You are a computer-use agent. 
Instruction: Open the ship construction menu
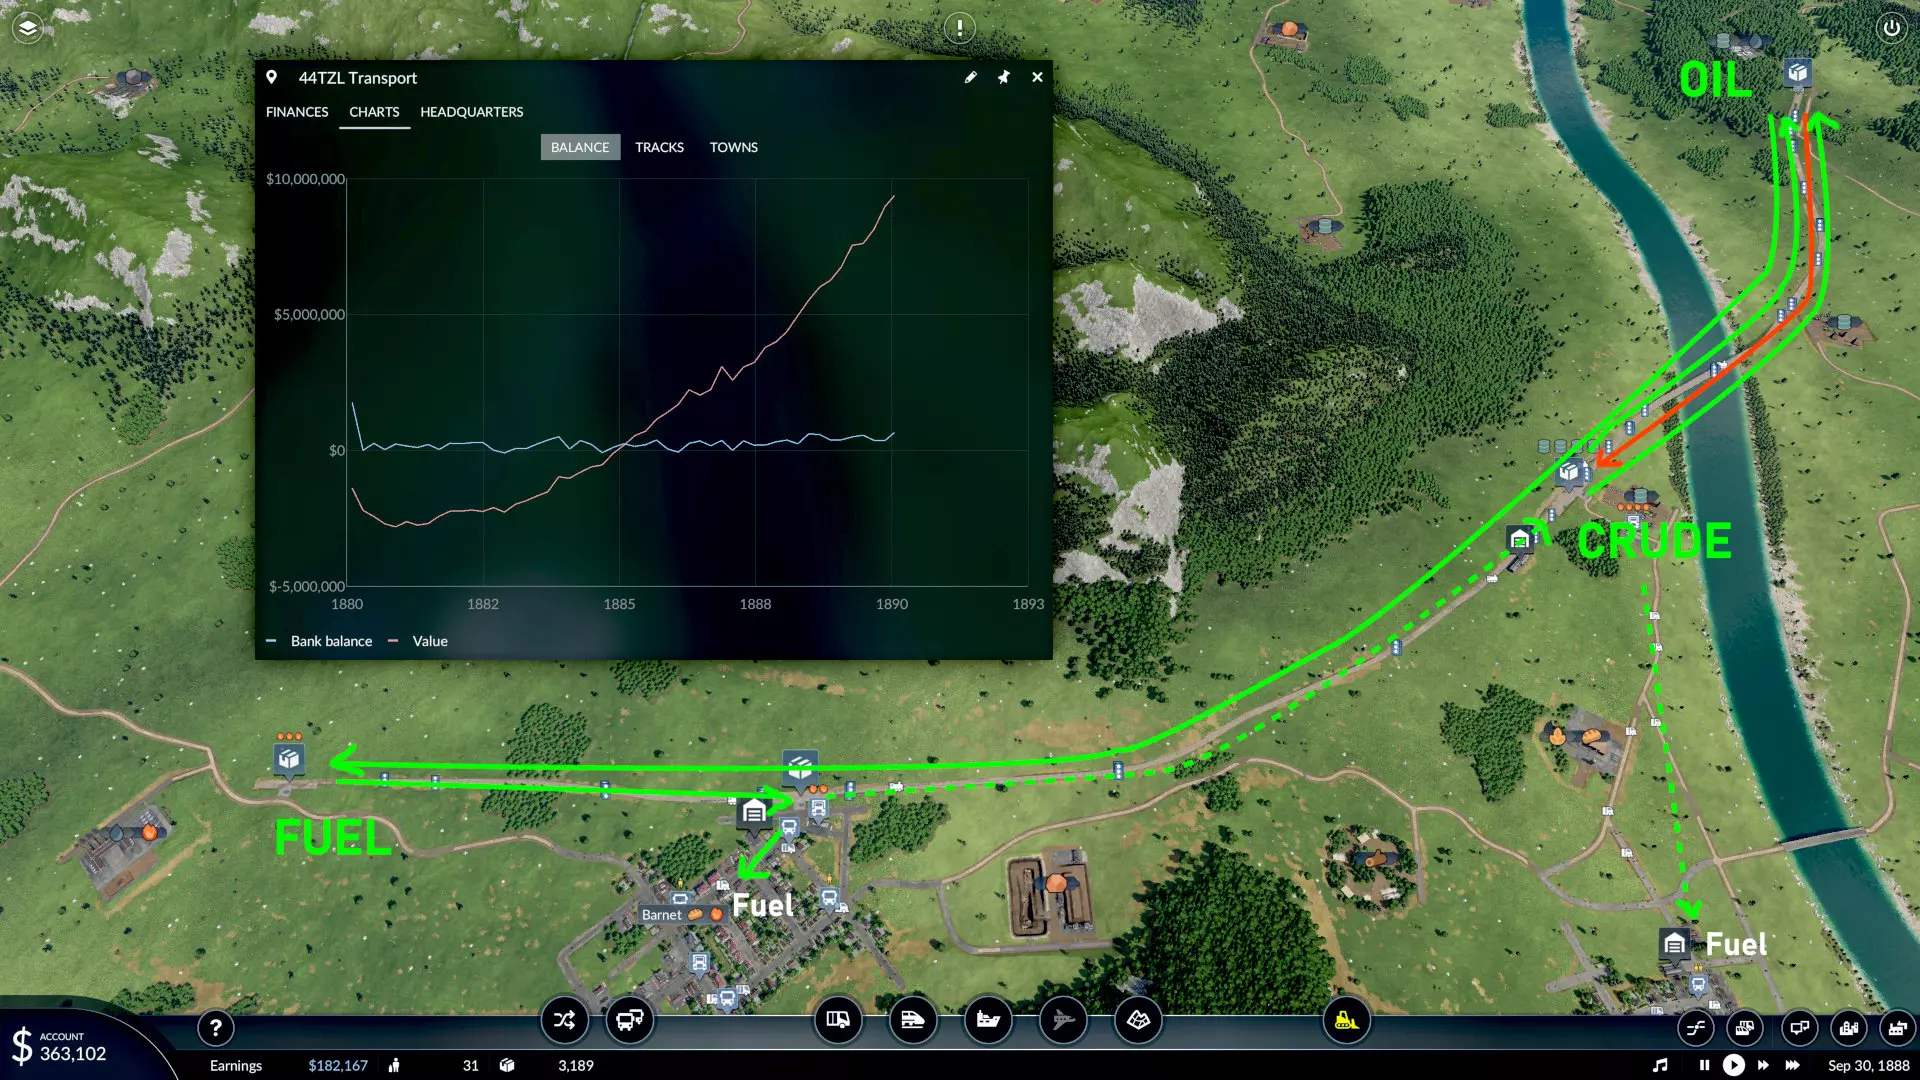988,1020
